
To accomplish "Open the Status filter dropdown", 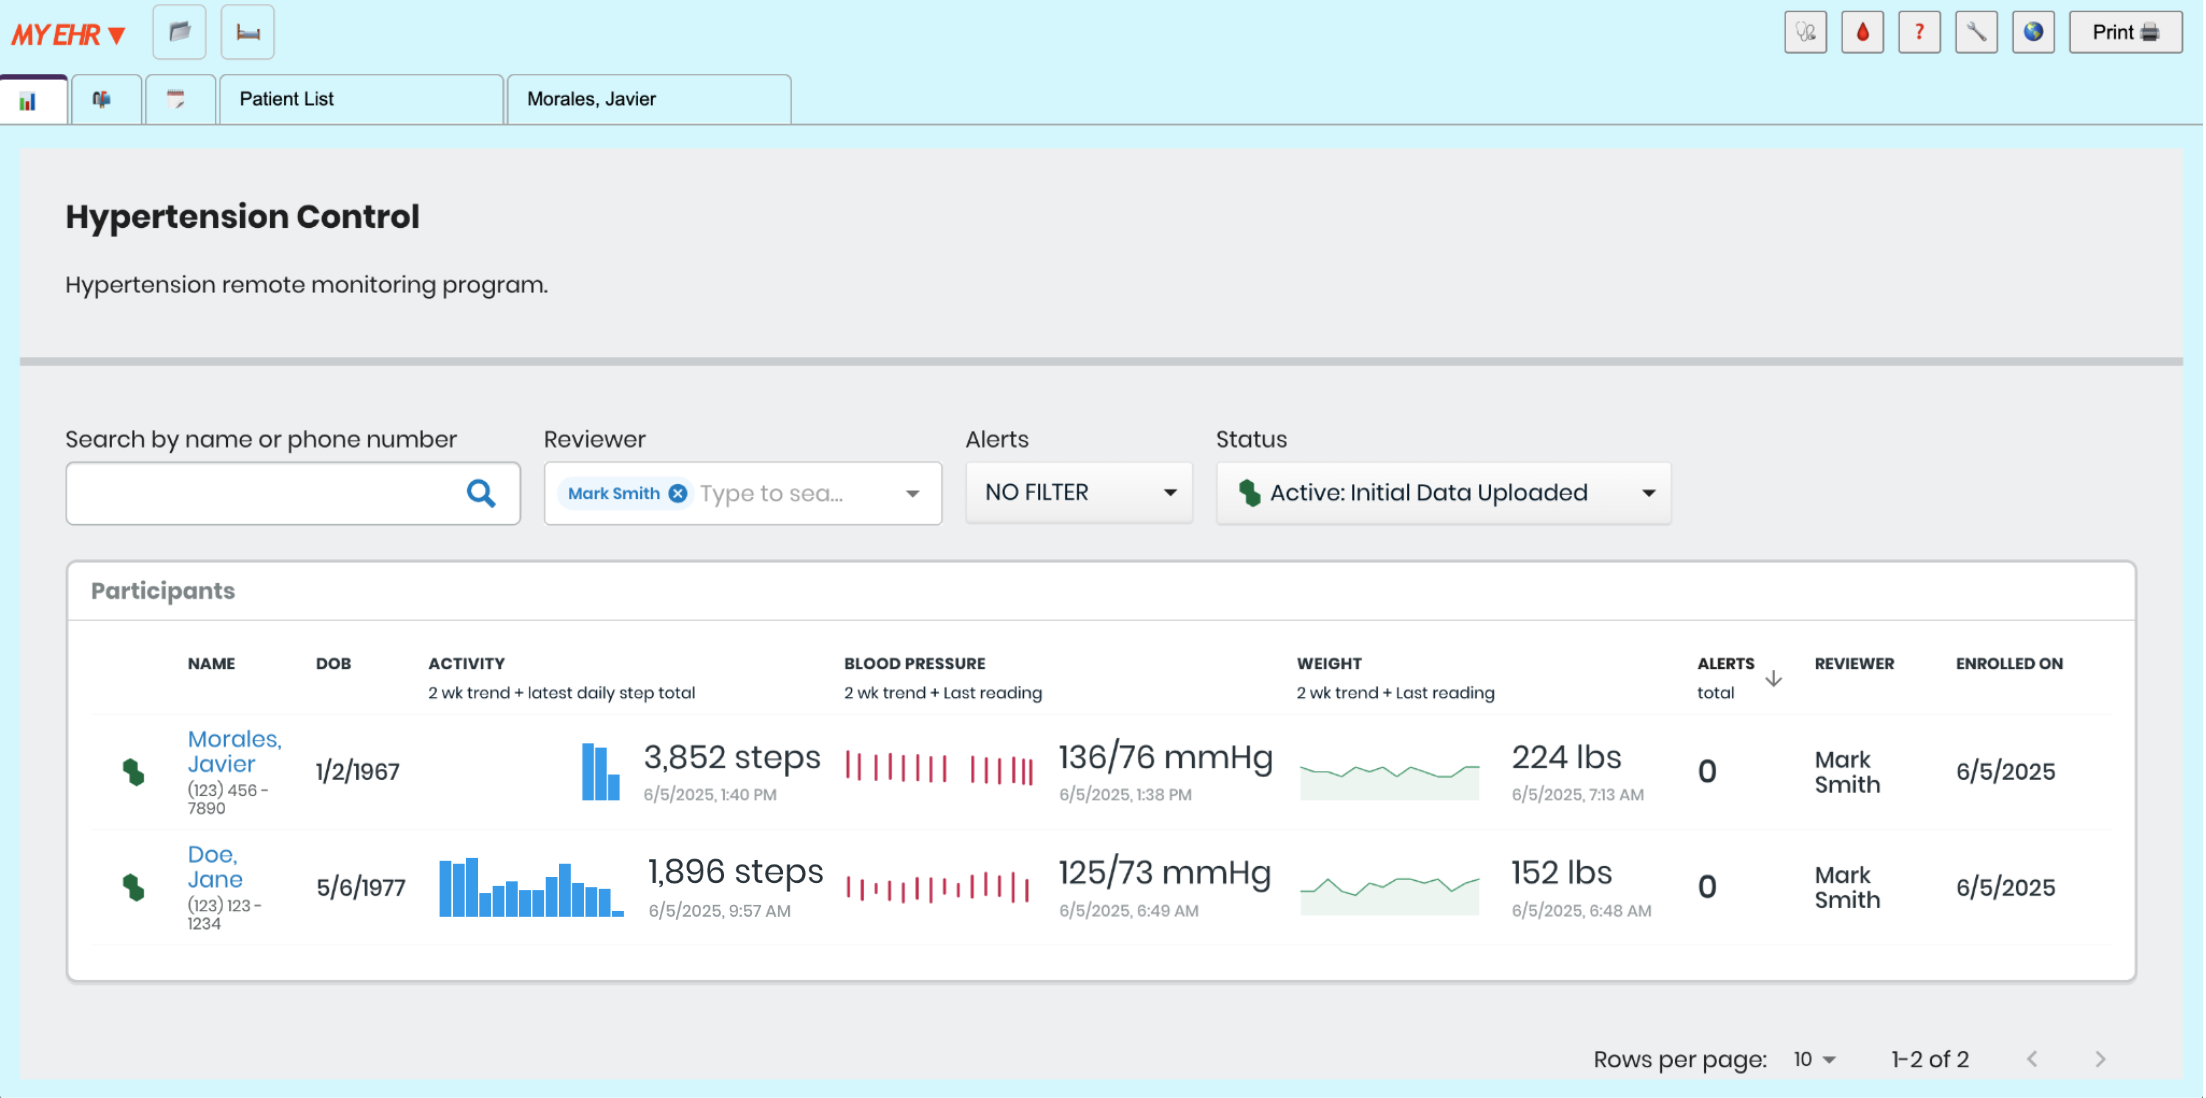I will point(1443,493).
